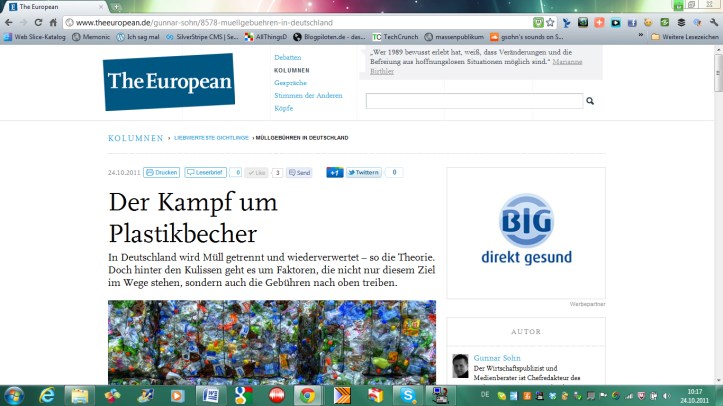Click the Leserbrief button
The image size is (723, 406).
tap(205, 172)
